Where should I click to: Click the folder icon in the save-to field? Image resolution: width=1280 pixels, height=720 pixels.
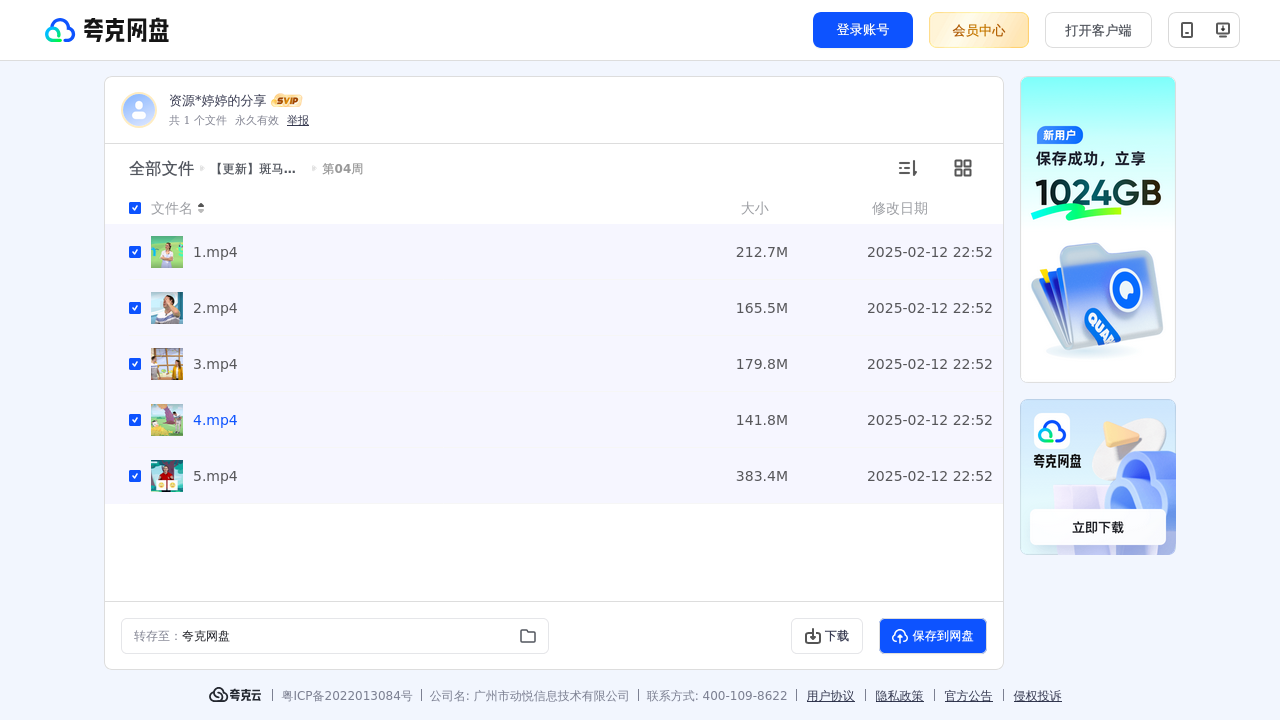coord(528,636)
